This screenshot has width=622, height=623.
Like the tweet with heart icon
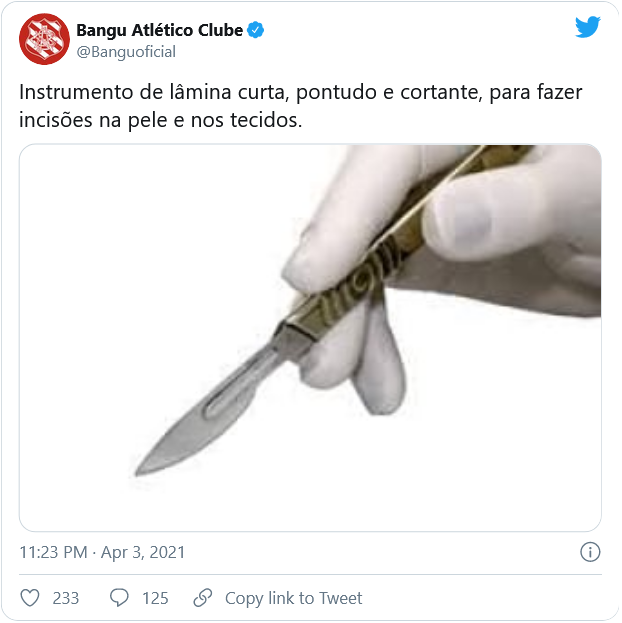click(x=30, y=598)
